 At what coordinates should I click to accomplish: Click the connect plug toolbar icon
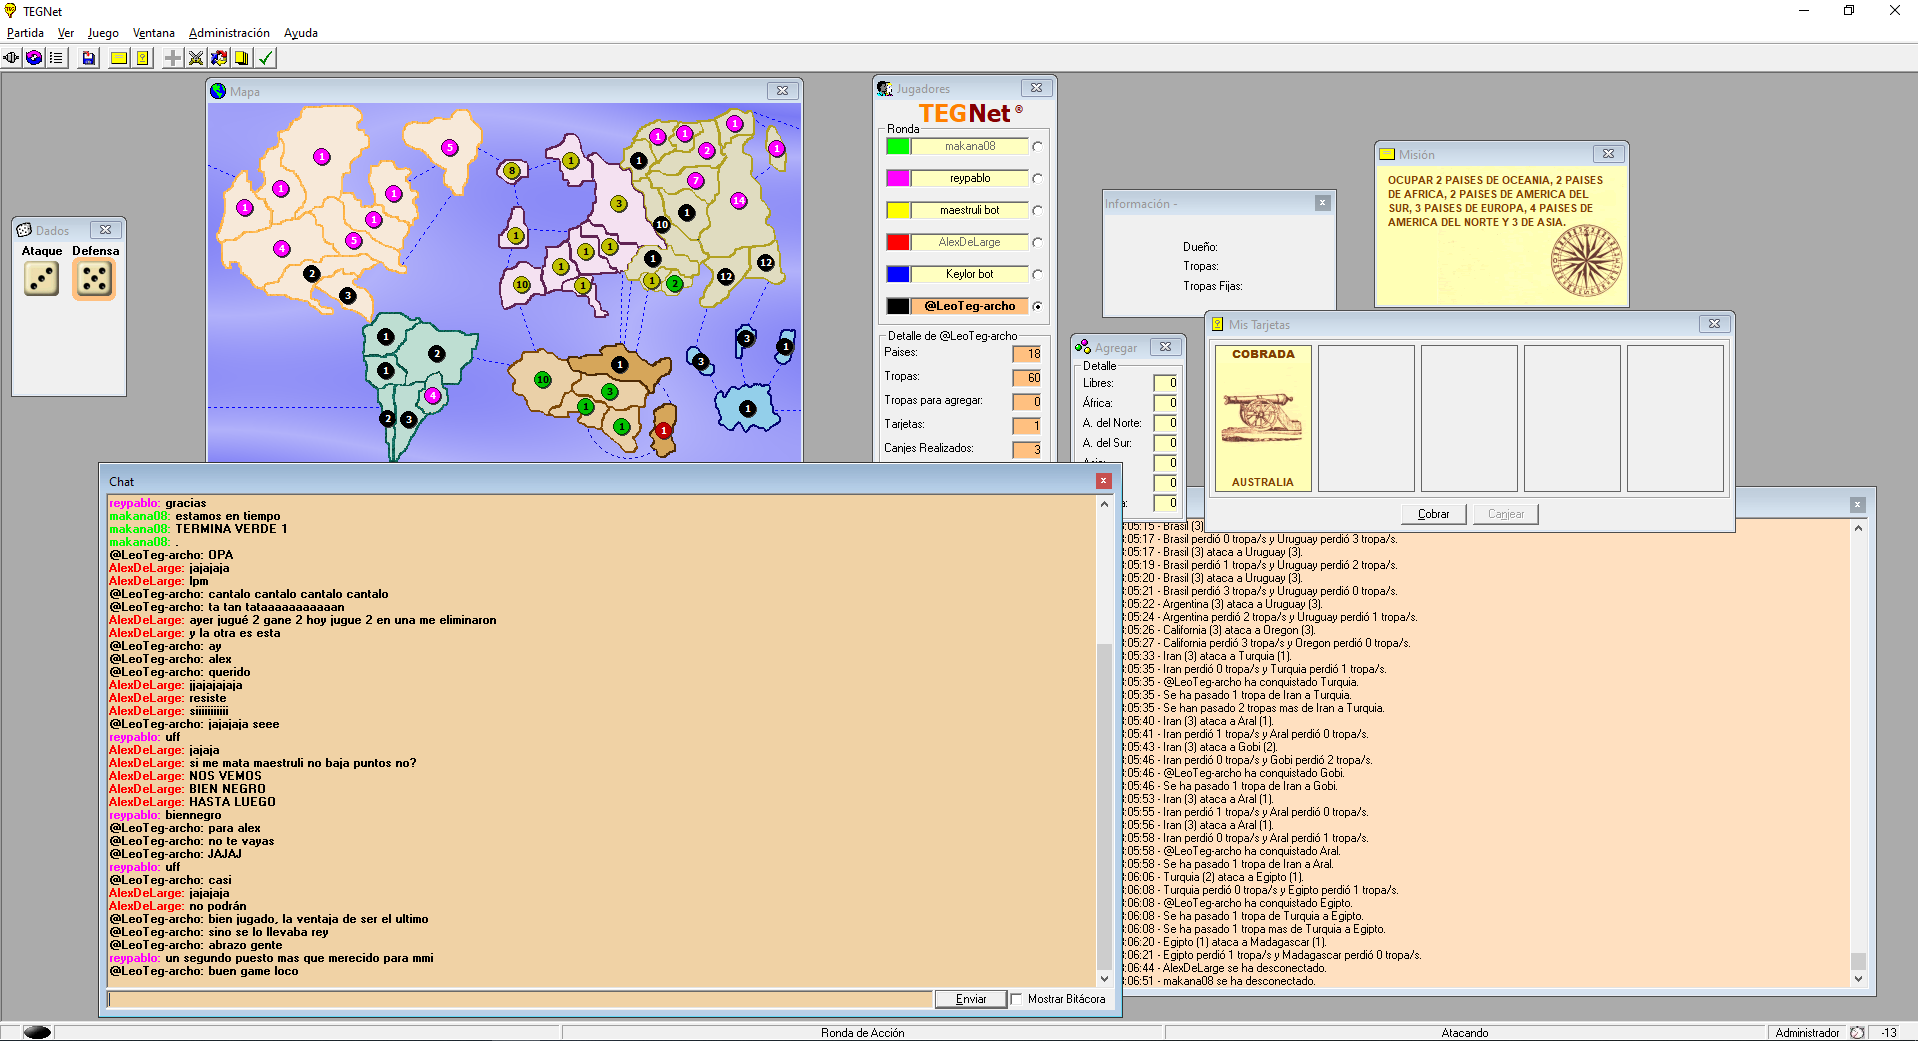(12, 58)
